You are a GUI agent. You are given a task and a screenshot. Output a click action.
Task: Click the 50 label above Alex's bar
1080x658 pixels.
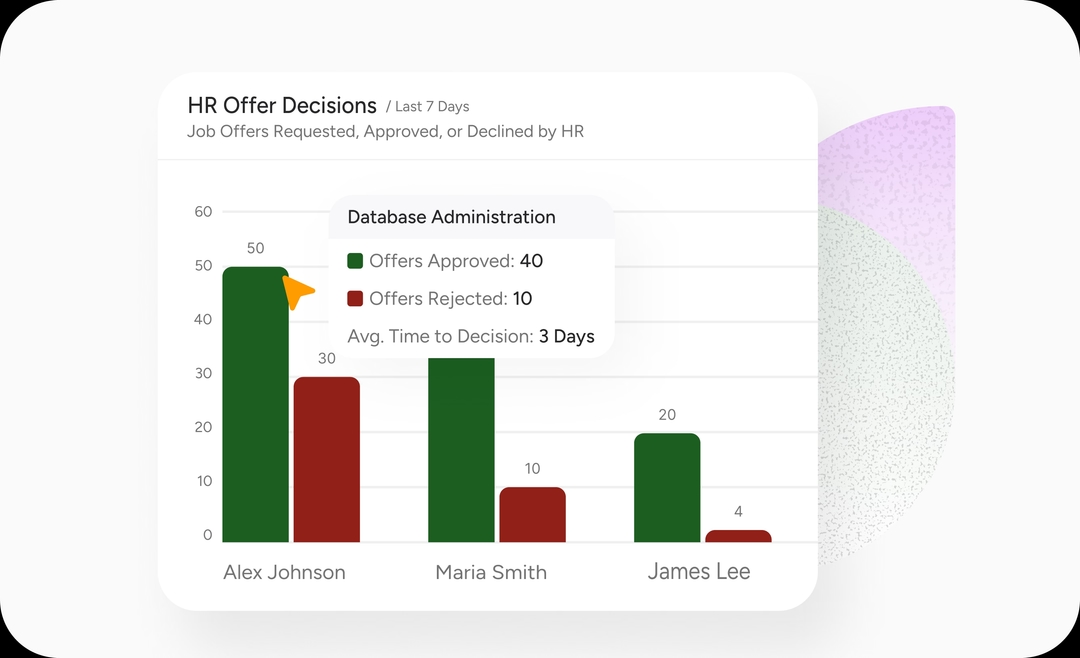(x=255, y=248)
